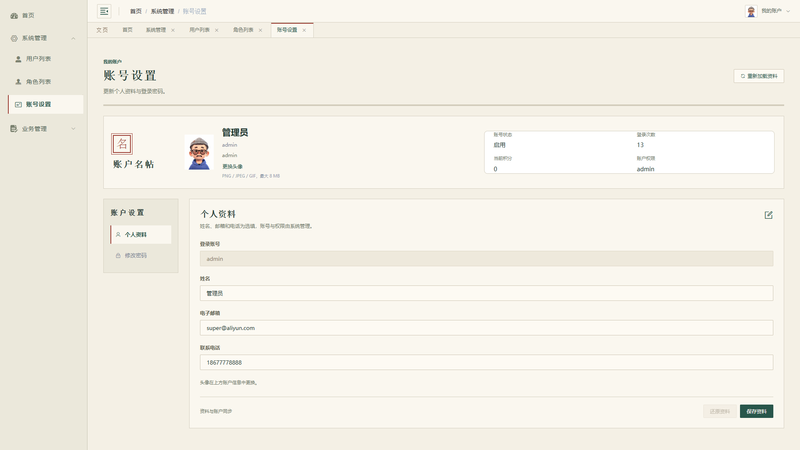Click breadcrumb 系统管理 link
Image resolution: width=800 pixels, height=450 pixels.
point(162,11)
